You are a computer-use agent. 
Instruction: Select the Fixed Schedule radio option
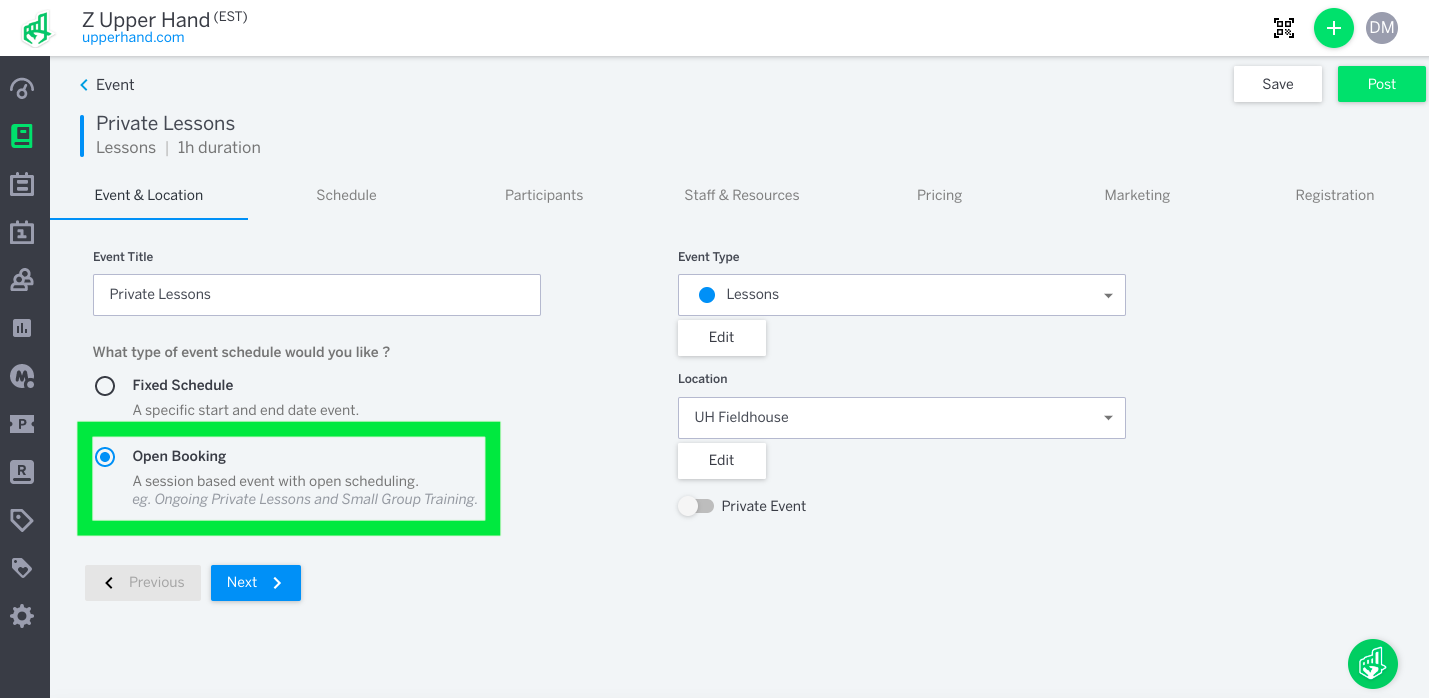pyautogui.click(x=105, y=386)
